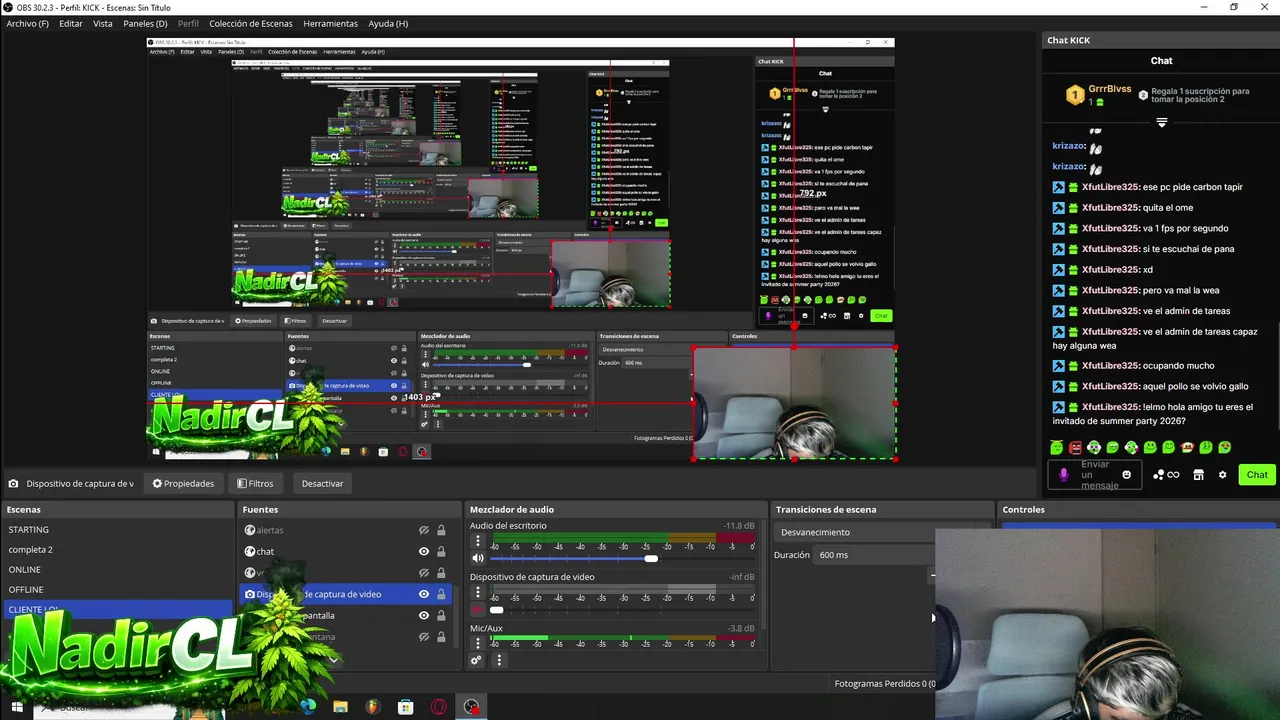This screenshot has height=720, width=1280.
Task: Open the Windows Start menu
Action: [16, 707]
